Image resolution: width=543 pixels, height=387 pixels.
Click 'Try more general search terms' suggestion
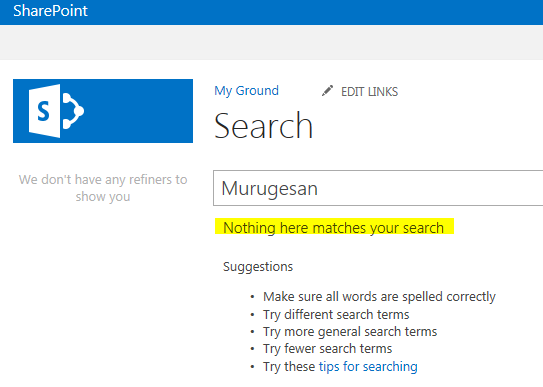350,332
